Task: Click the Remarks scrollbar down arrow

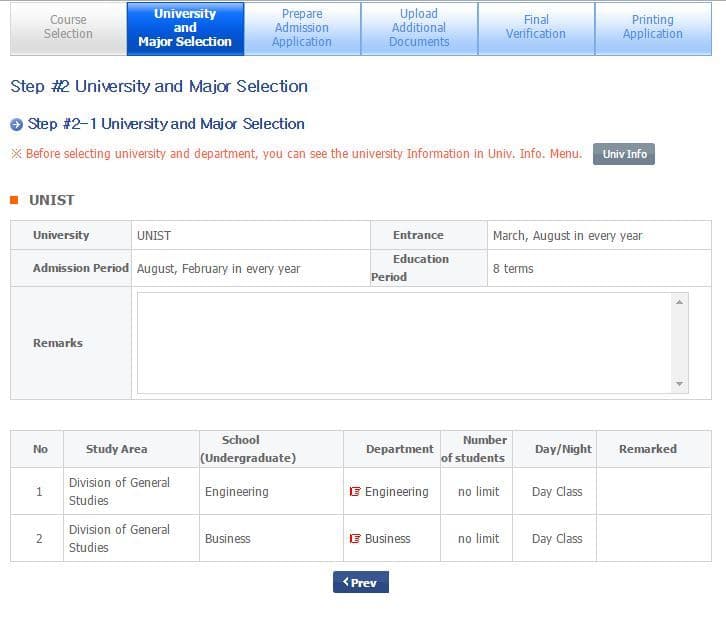Action: pyautogui.click(x=679, y=384)
